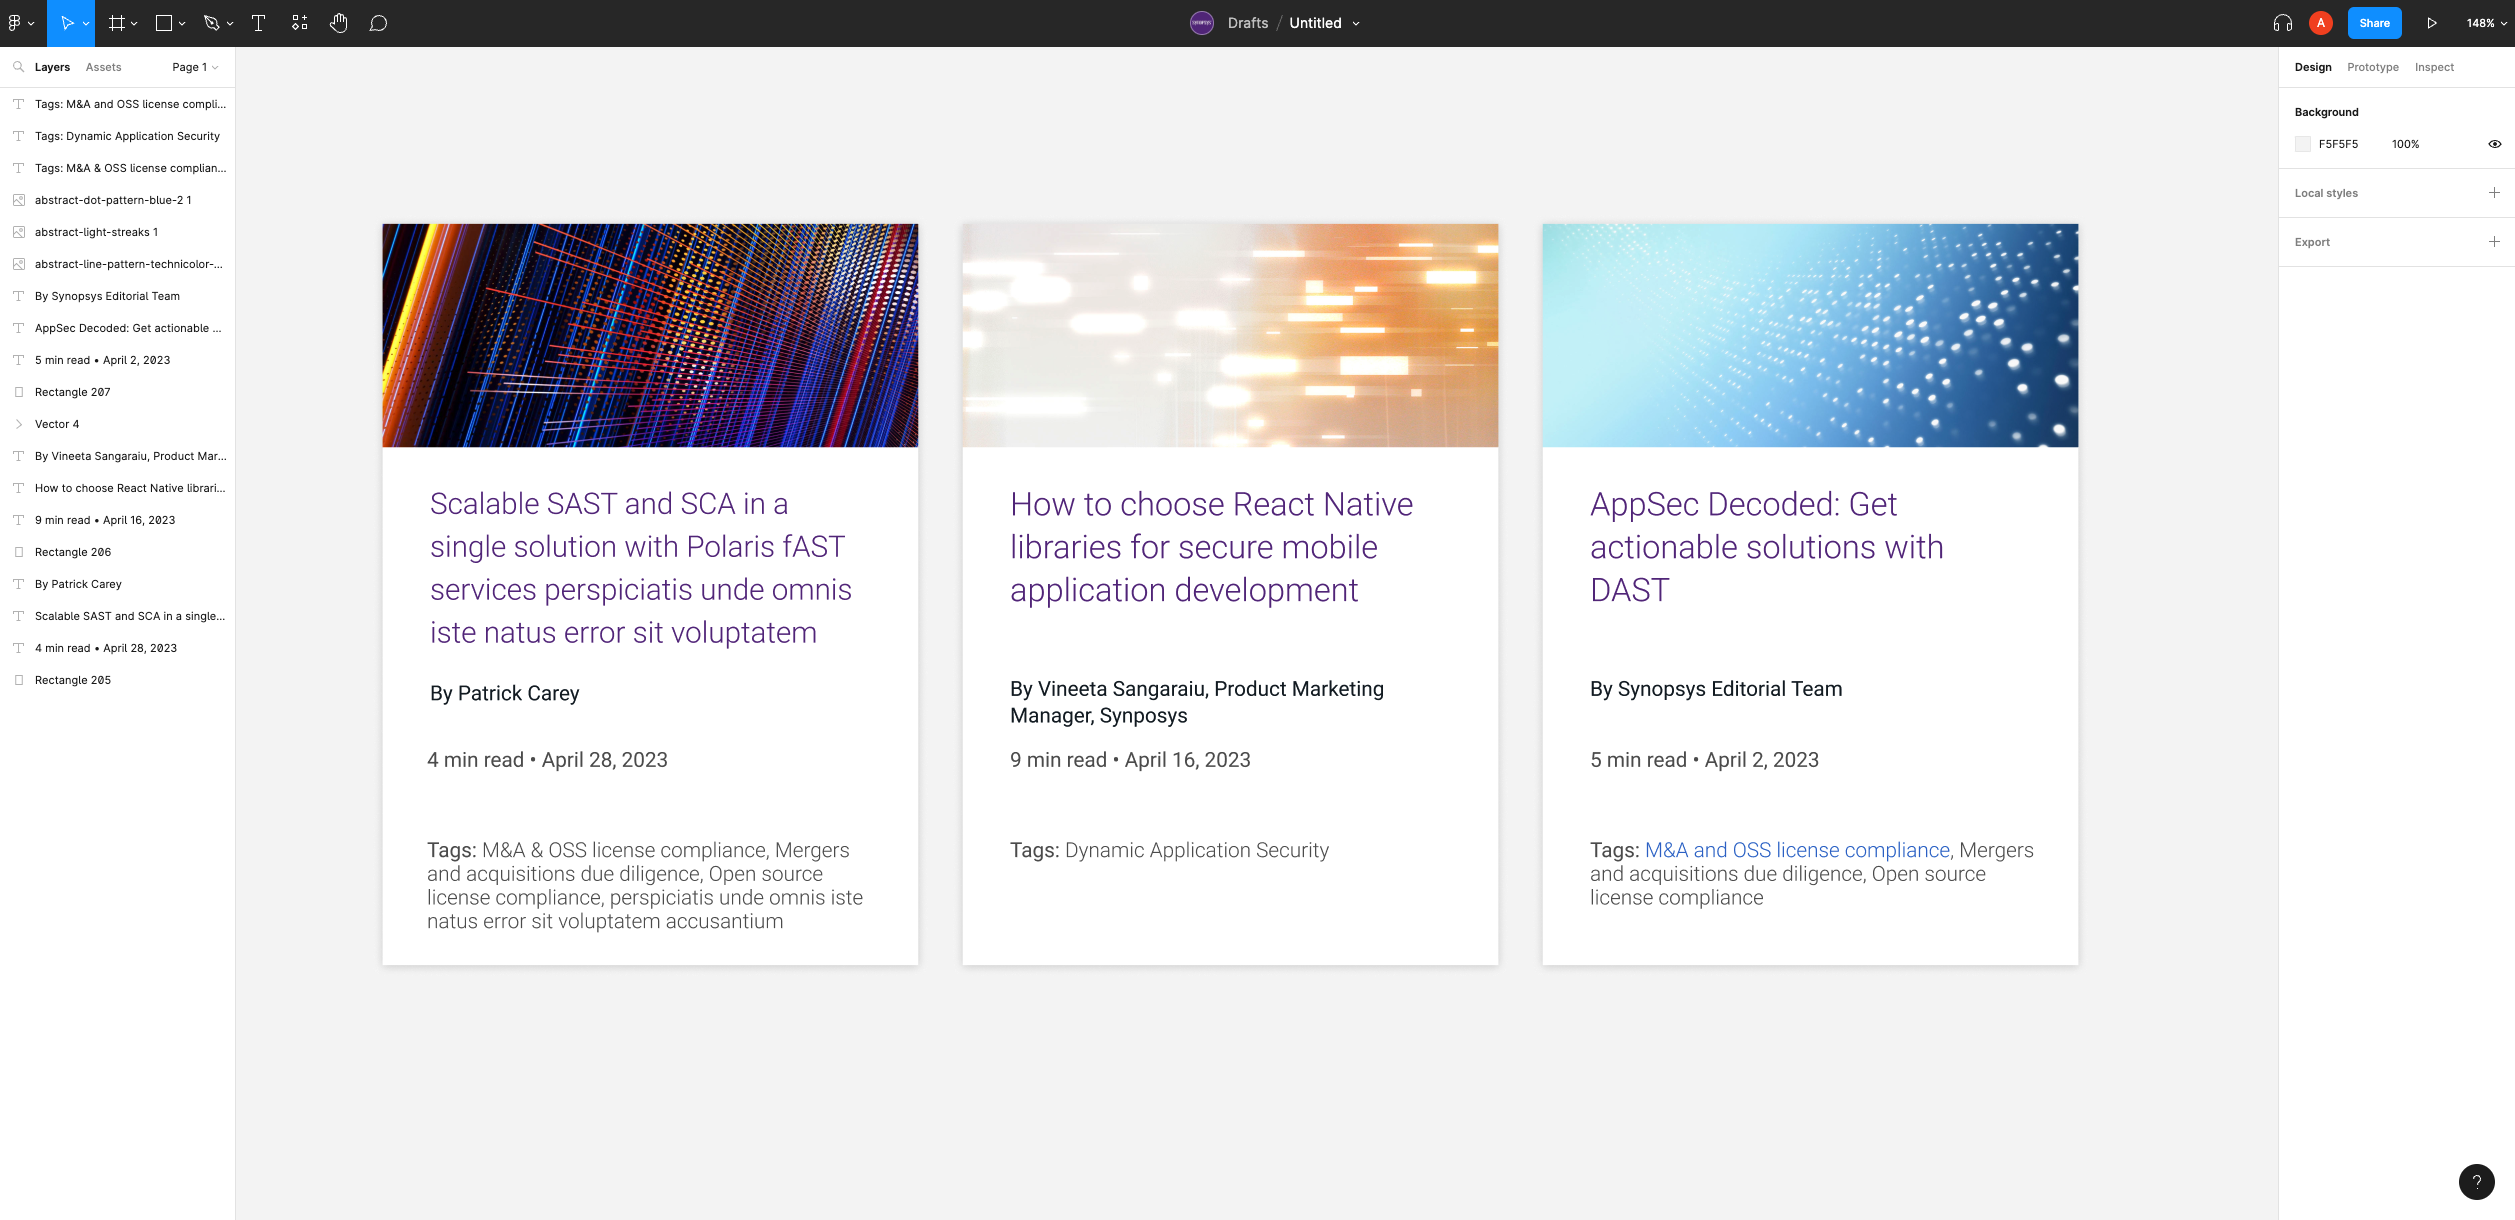Open the Resources components tool

click(299, 23)
